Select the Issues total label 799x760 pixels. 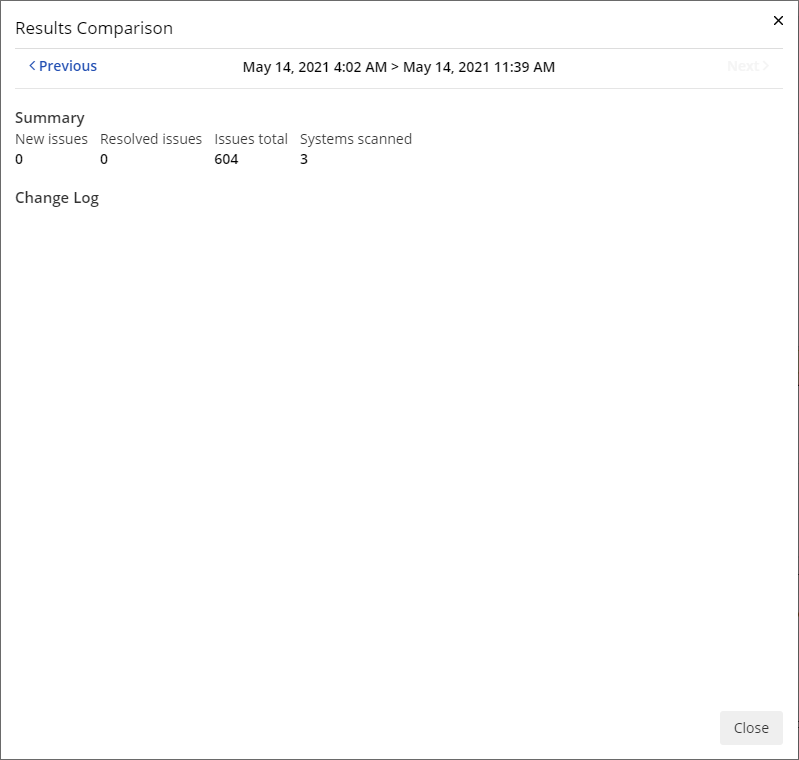coord(251,139)
